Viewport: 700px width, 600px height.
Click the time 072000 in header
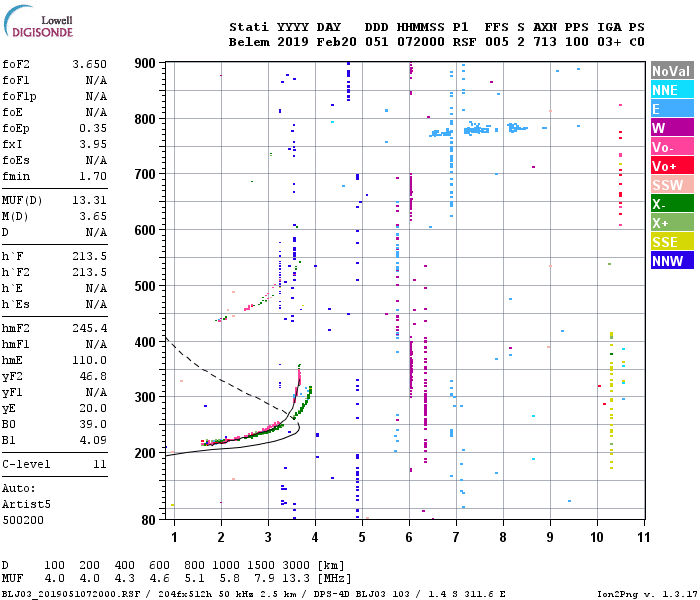click(421, 42)
